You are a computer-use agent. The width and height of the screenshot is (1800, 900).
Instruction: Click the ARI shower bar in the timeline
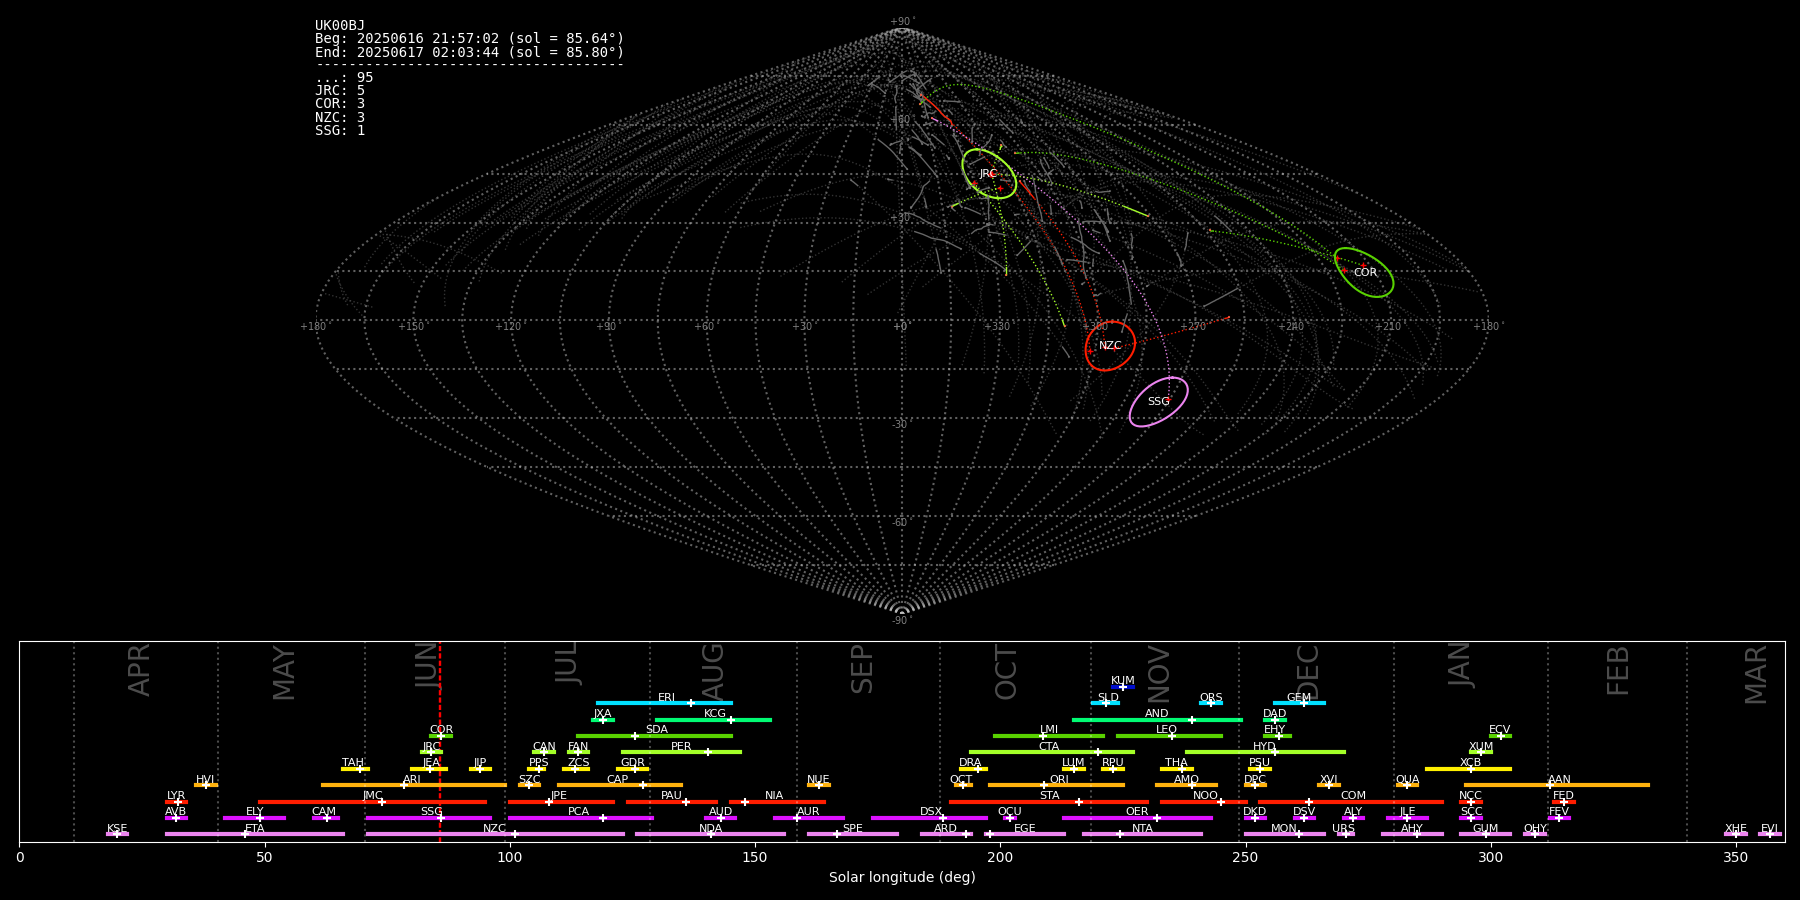coord(413,785)
